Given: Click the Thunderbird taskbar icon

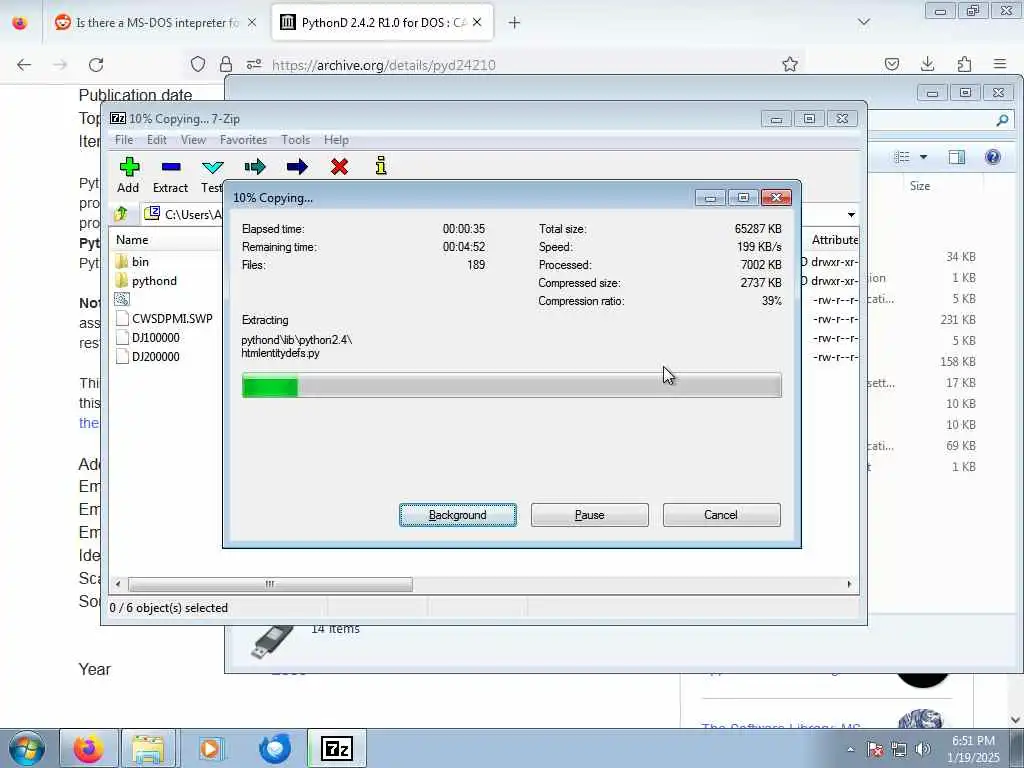Looking at the screenshot, I should [275, 748].
